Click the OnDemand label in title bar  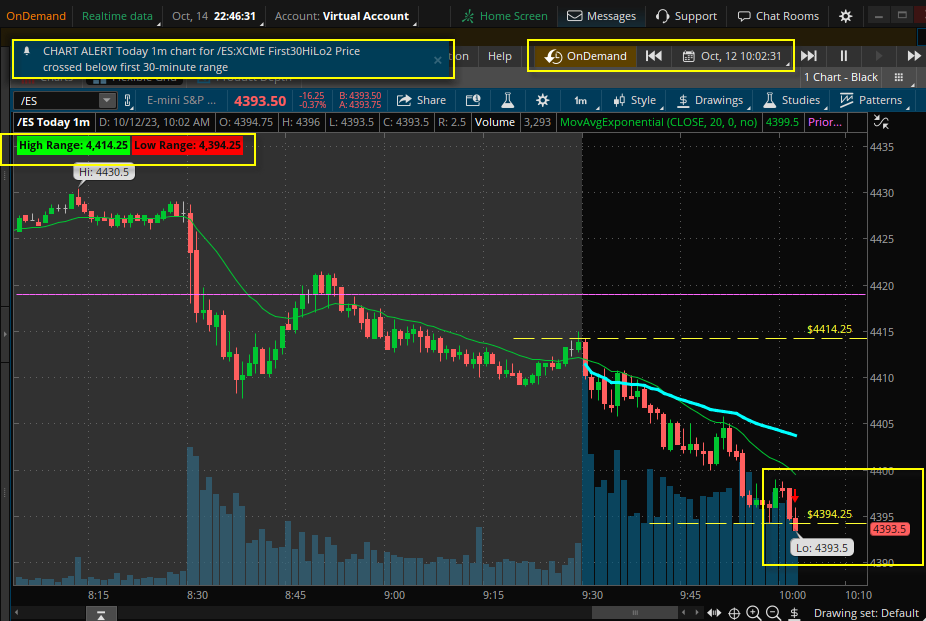click(x=36, y=16)
